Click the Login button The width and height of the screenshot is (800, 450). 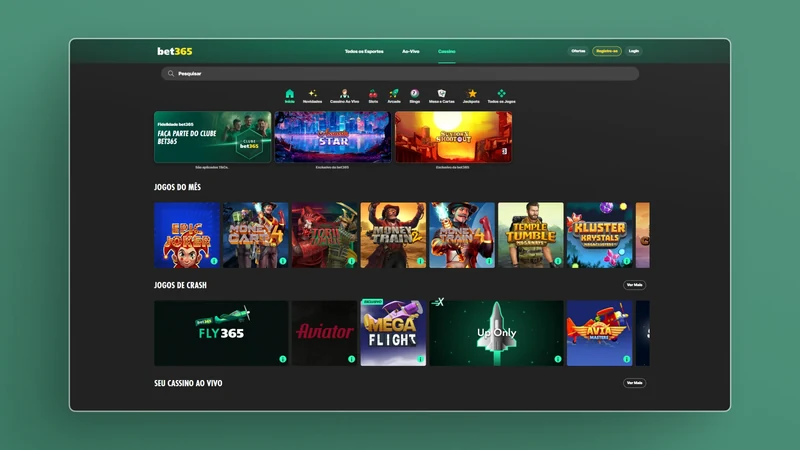634,51
